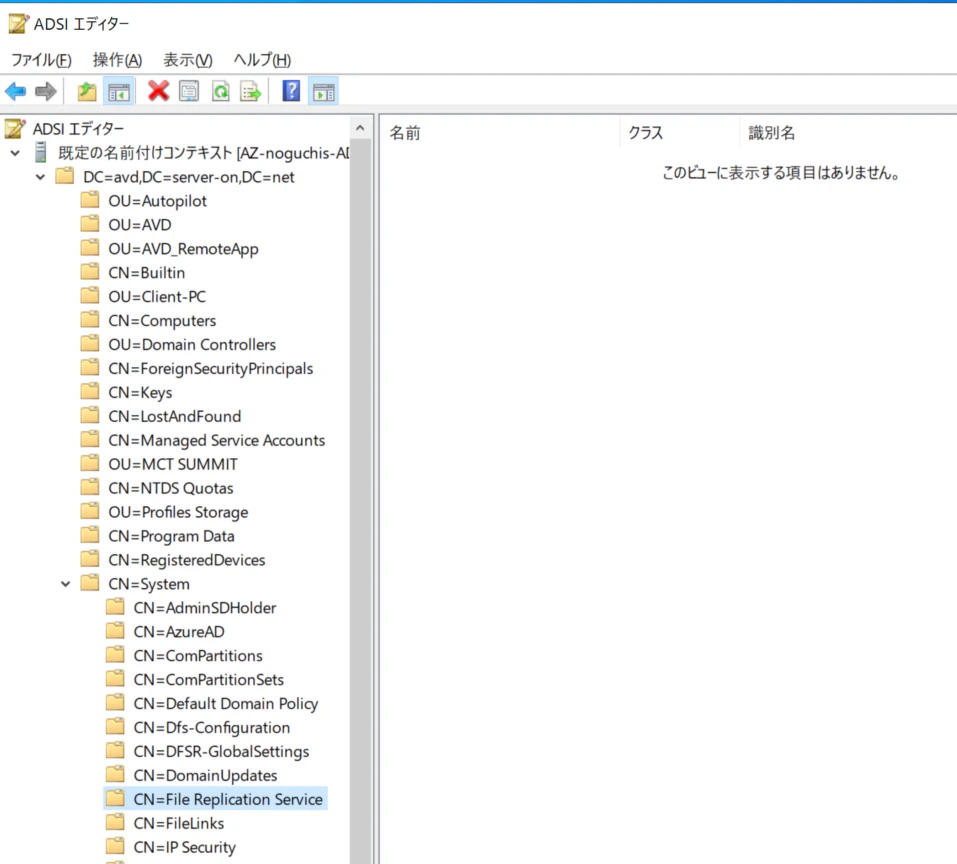Click the tree pane vertical scrollbar track
This screenshot has width=957, height=864.
click(x=360, y=500)
